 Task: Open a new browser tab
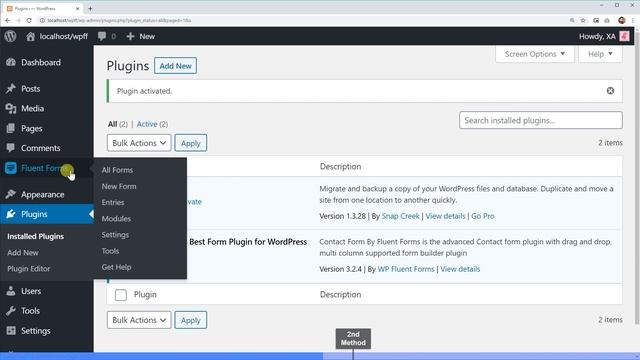coord(90,8)
